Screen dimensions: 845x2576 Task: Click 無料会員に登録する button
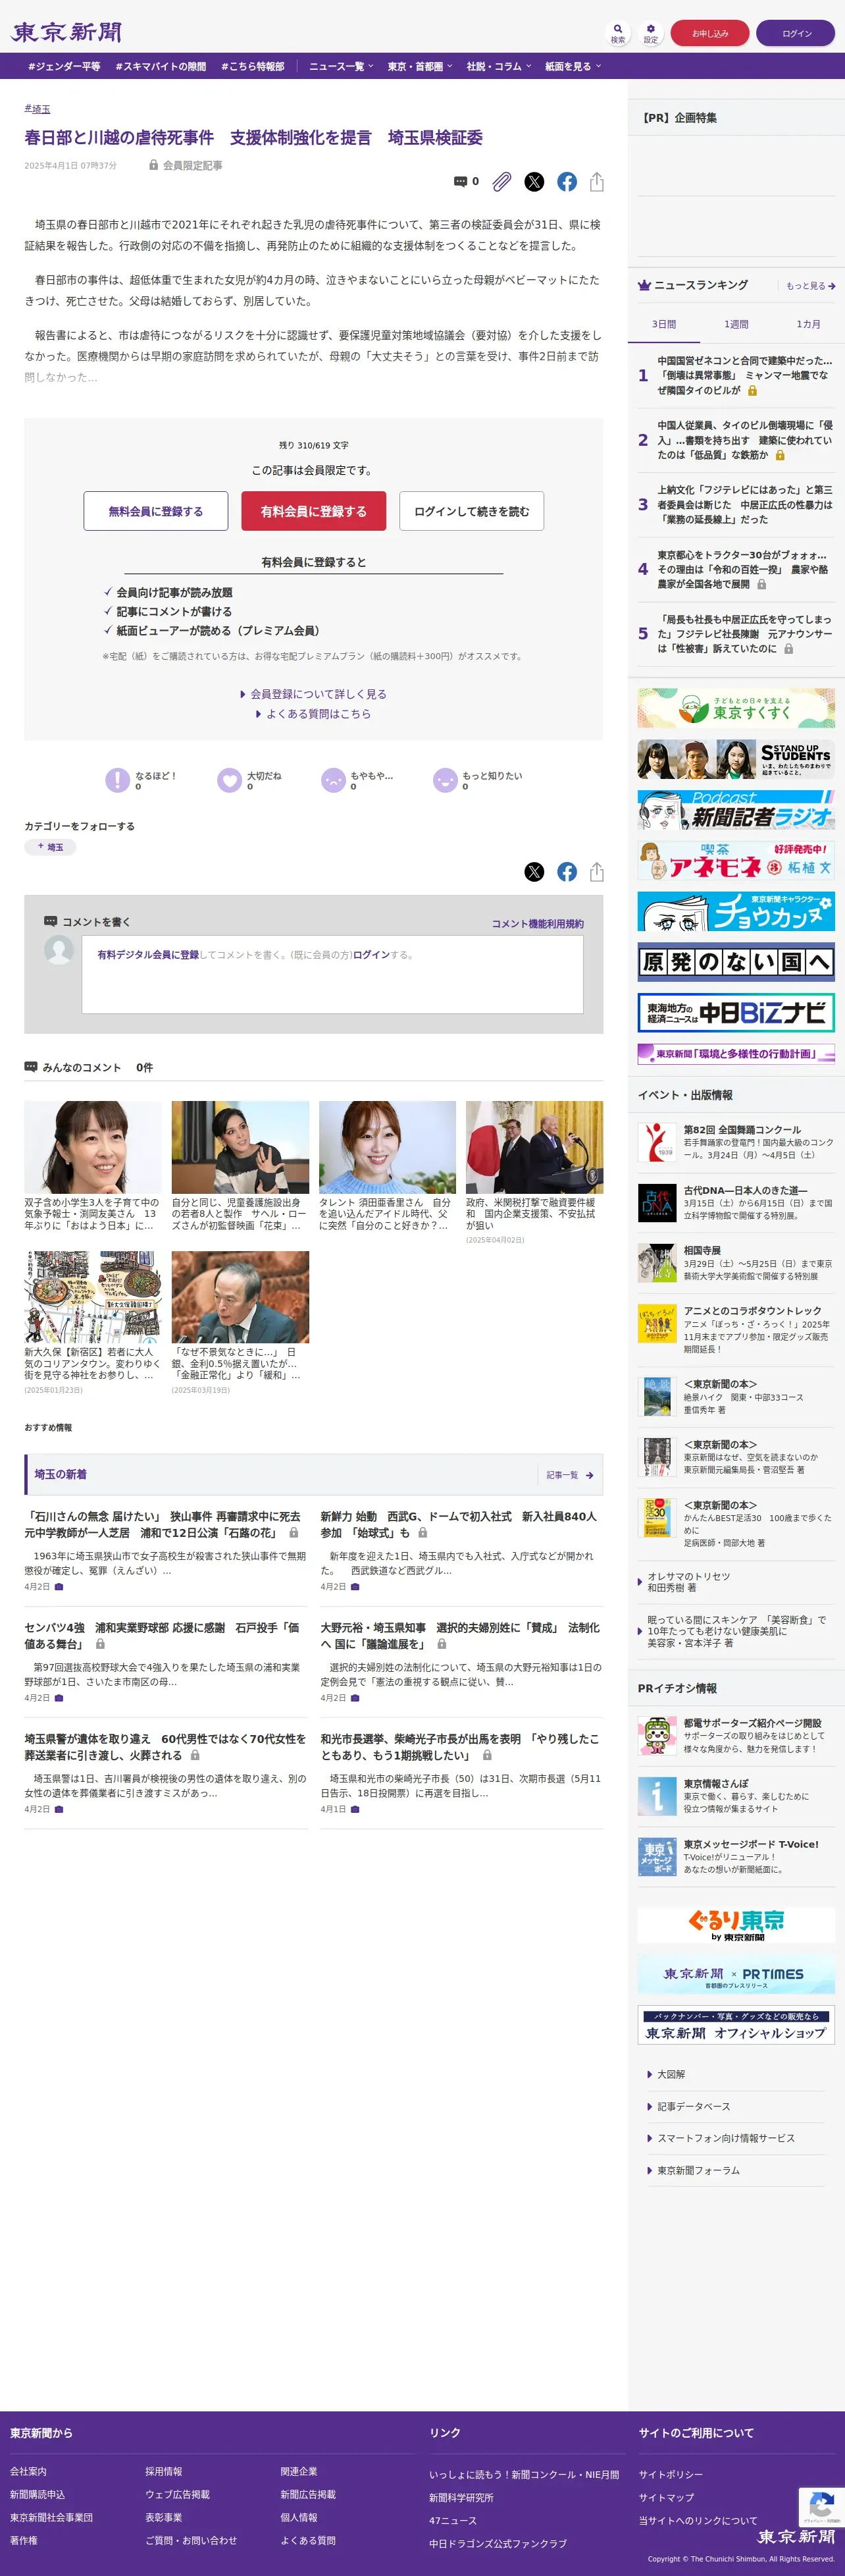pyautogui.click(x=156, y=511)
